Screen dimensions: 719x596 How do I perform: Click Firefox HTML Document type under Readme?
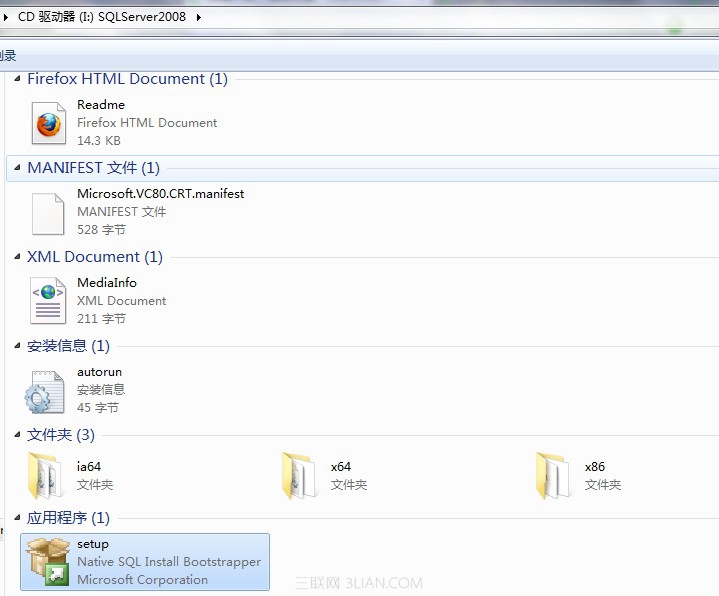click(147, 123)
